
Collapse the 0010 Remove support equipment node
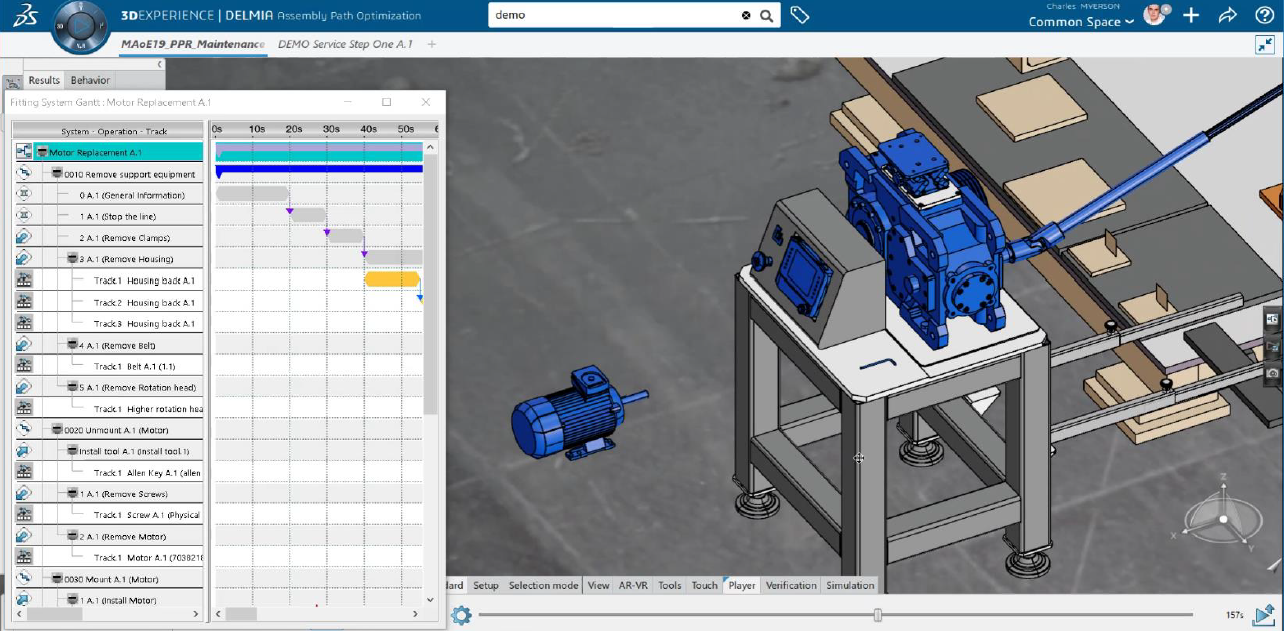click(57, 174)
